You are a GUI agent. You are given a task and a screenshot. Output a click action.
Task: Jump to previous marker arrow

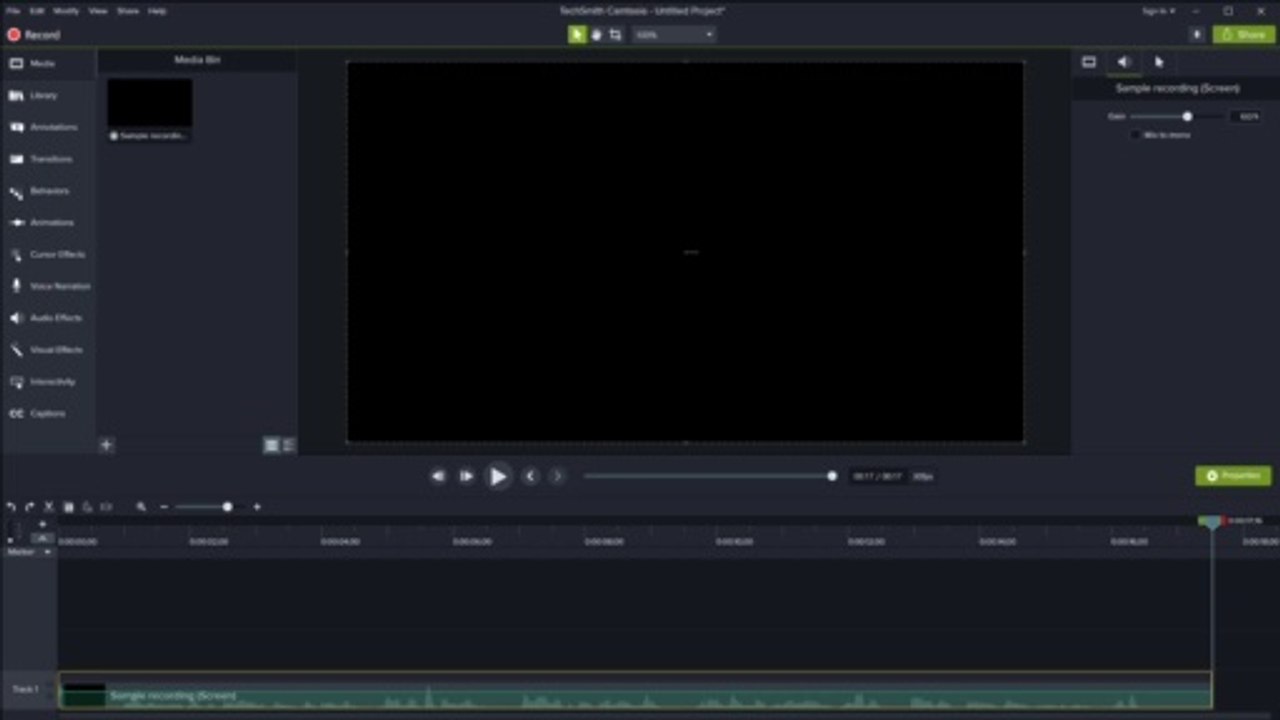(x=531, y=476)
